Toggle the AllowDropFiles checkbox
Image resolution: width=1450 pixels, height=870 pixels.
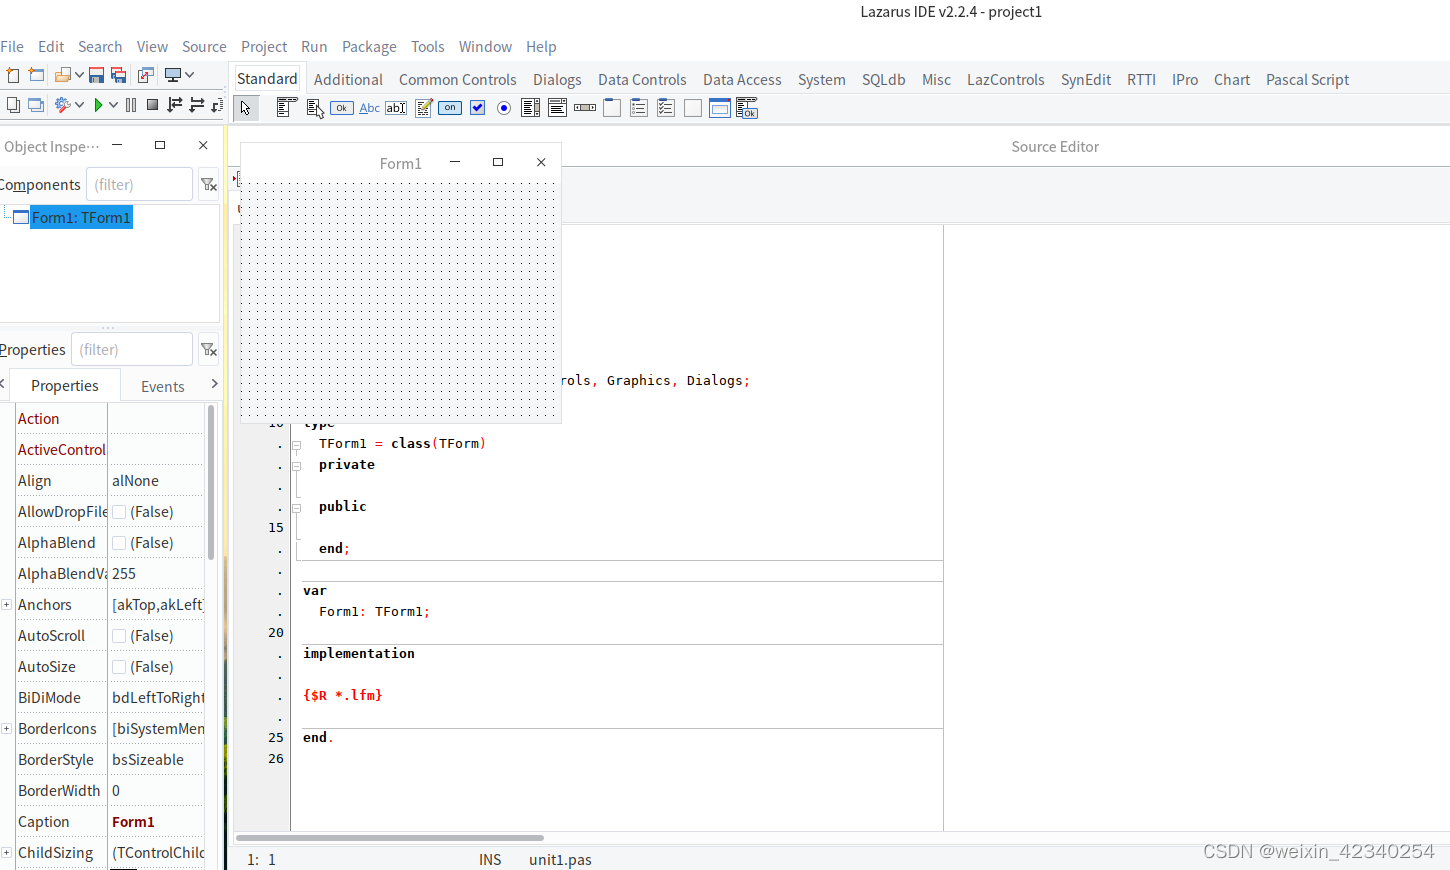click(119, 512)
